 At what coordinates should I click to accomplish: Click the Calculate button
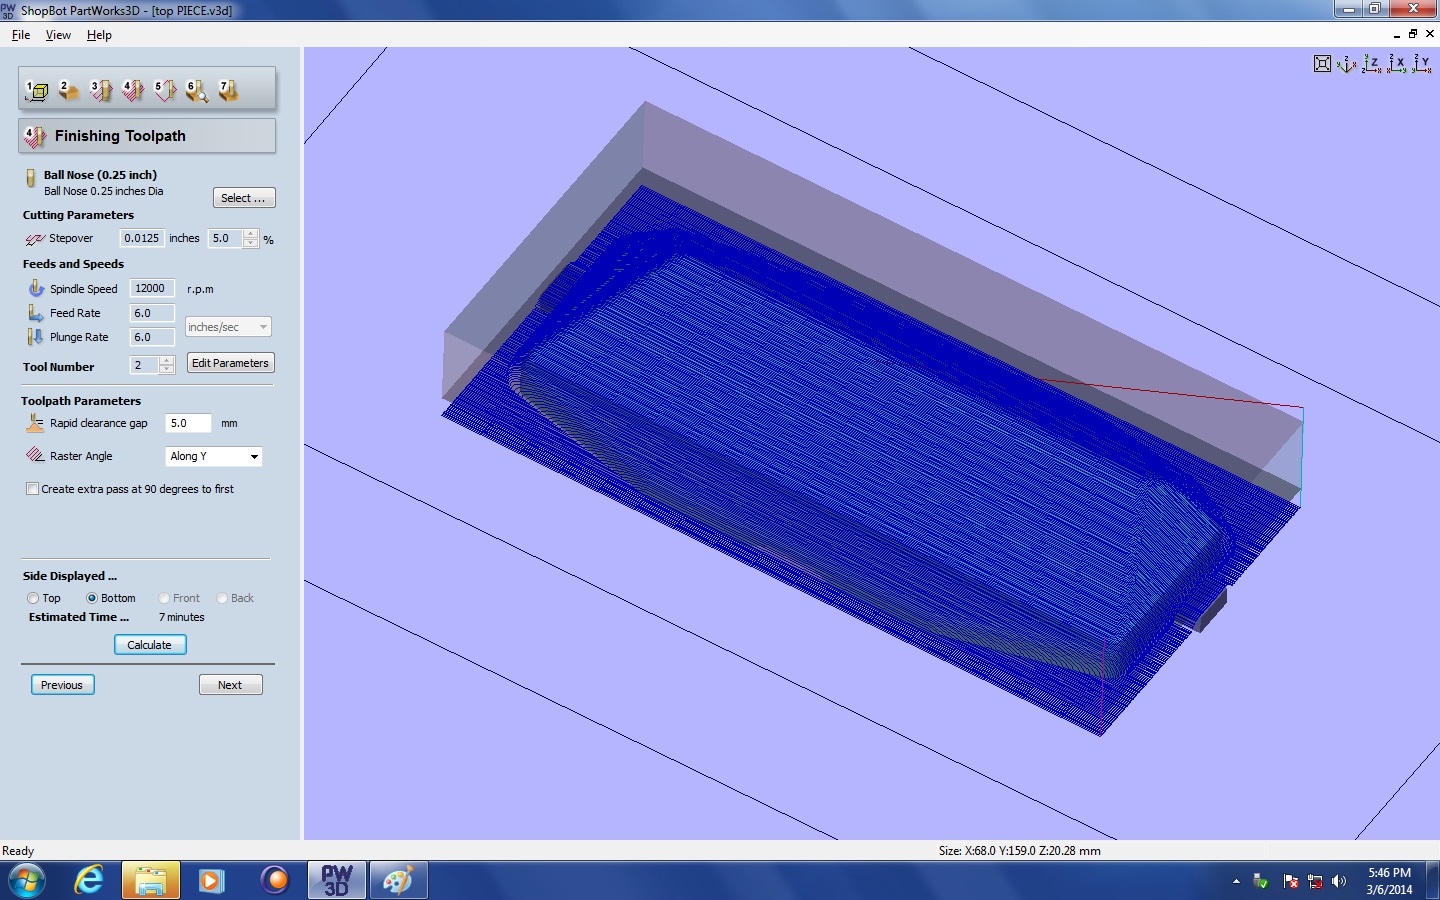click(150, 645)
